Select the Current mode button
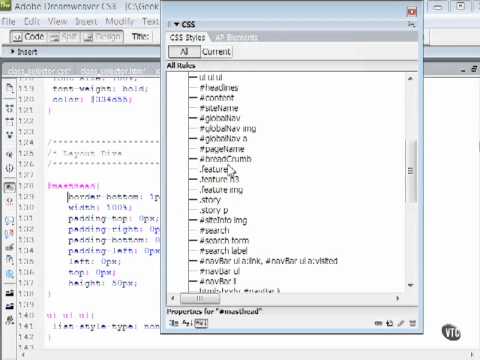 coord(216,52)
